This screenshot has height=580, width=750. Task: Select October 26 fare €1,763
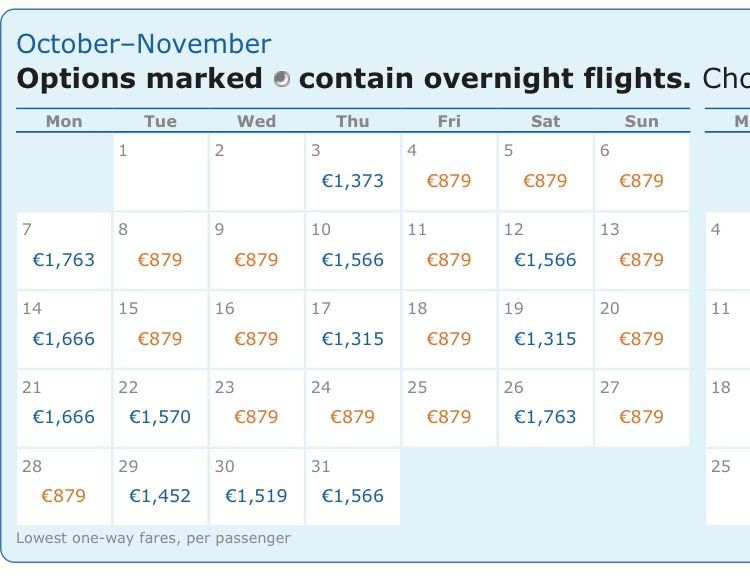[x=545, y=416]
